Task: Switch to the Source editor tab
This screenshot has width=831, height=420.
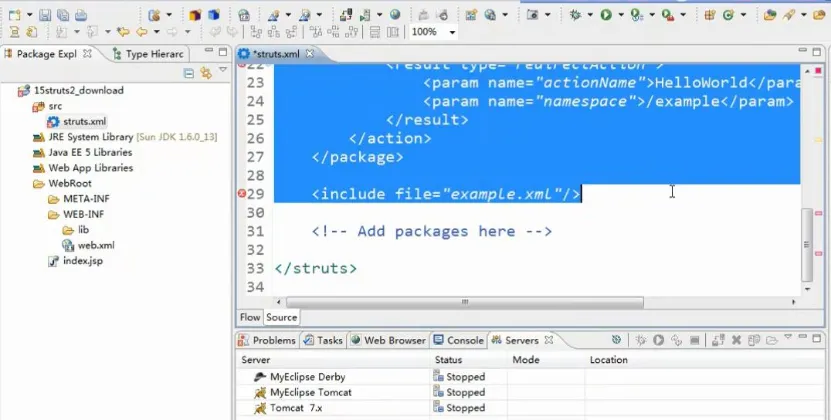Action: tap(281, 317)
